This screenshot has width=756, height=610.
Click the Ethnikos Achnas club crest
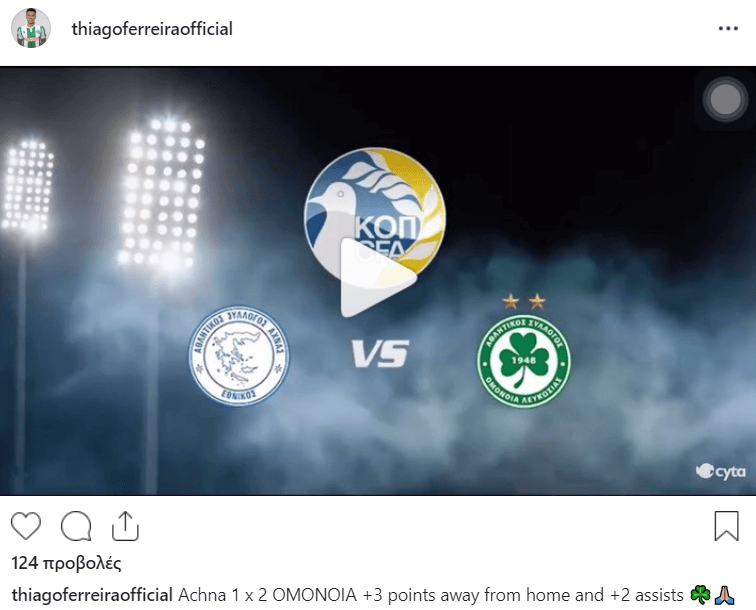pos(239,355)
